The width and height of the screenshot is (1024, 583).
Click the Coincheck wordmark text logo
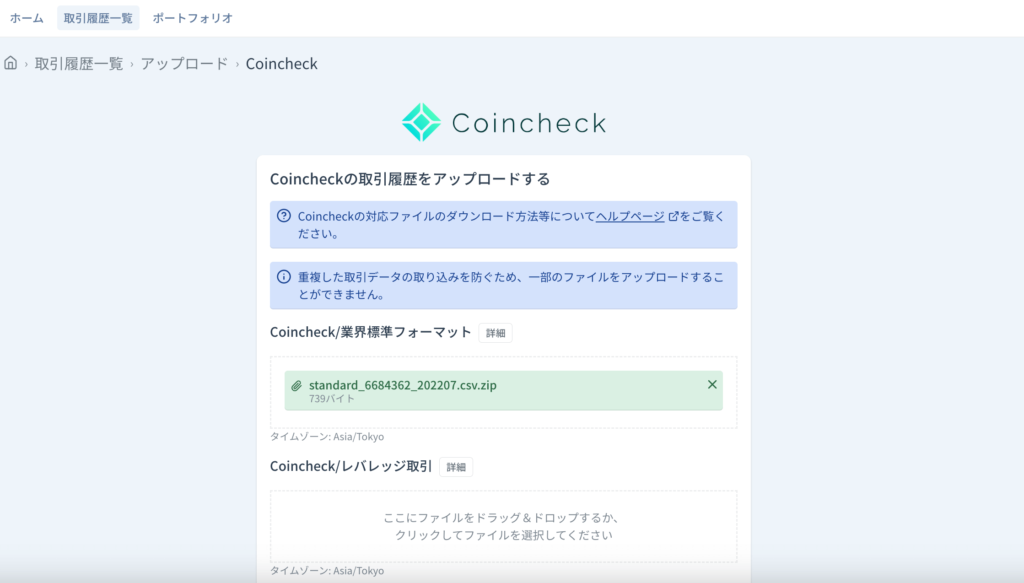tap(529, 123)
